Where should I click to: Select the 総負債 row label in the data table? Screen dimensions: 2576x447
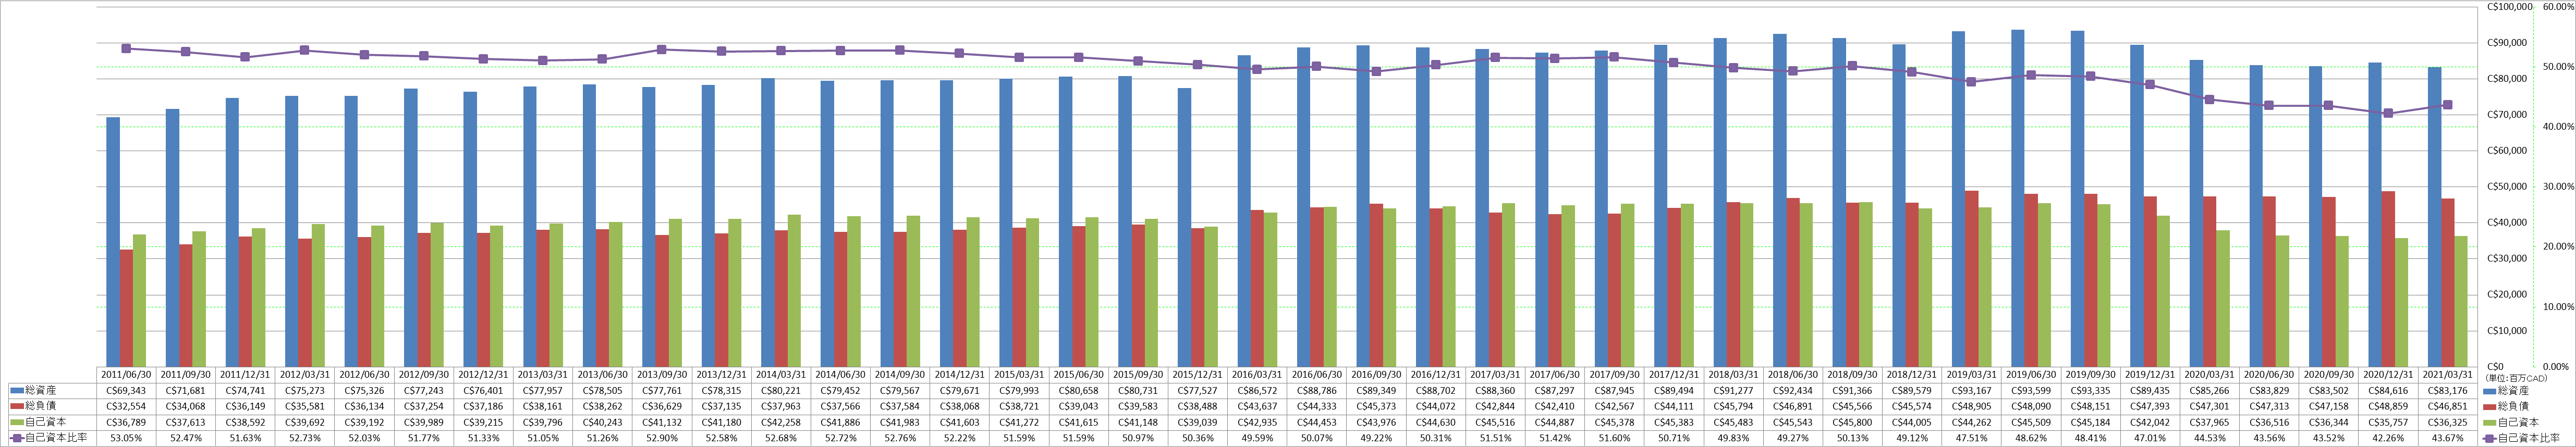click(x=41, y=406)
